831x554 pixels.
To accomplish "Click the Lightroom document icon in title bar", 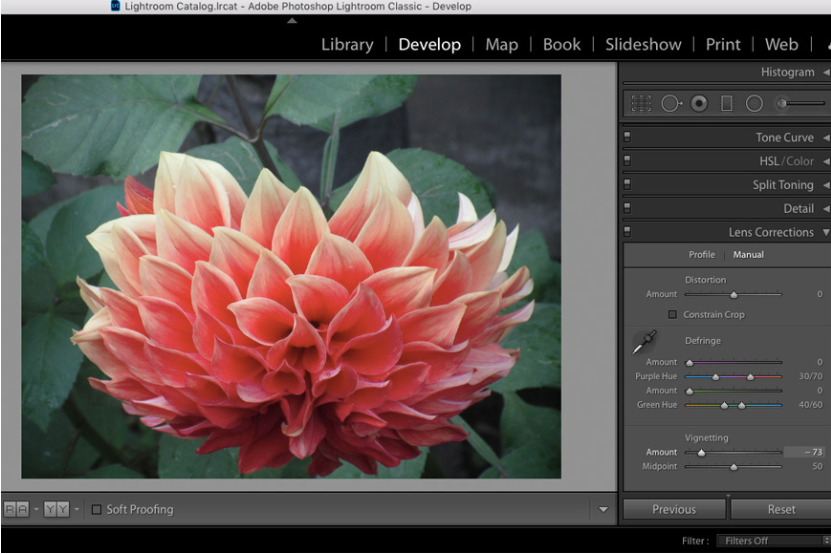I will point(115,6).
